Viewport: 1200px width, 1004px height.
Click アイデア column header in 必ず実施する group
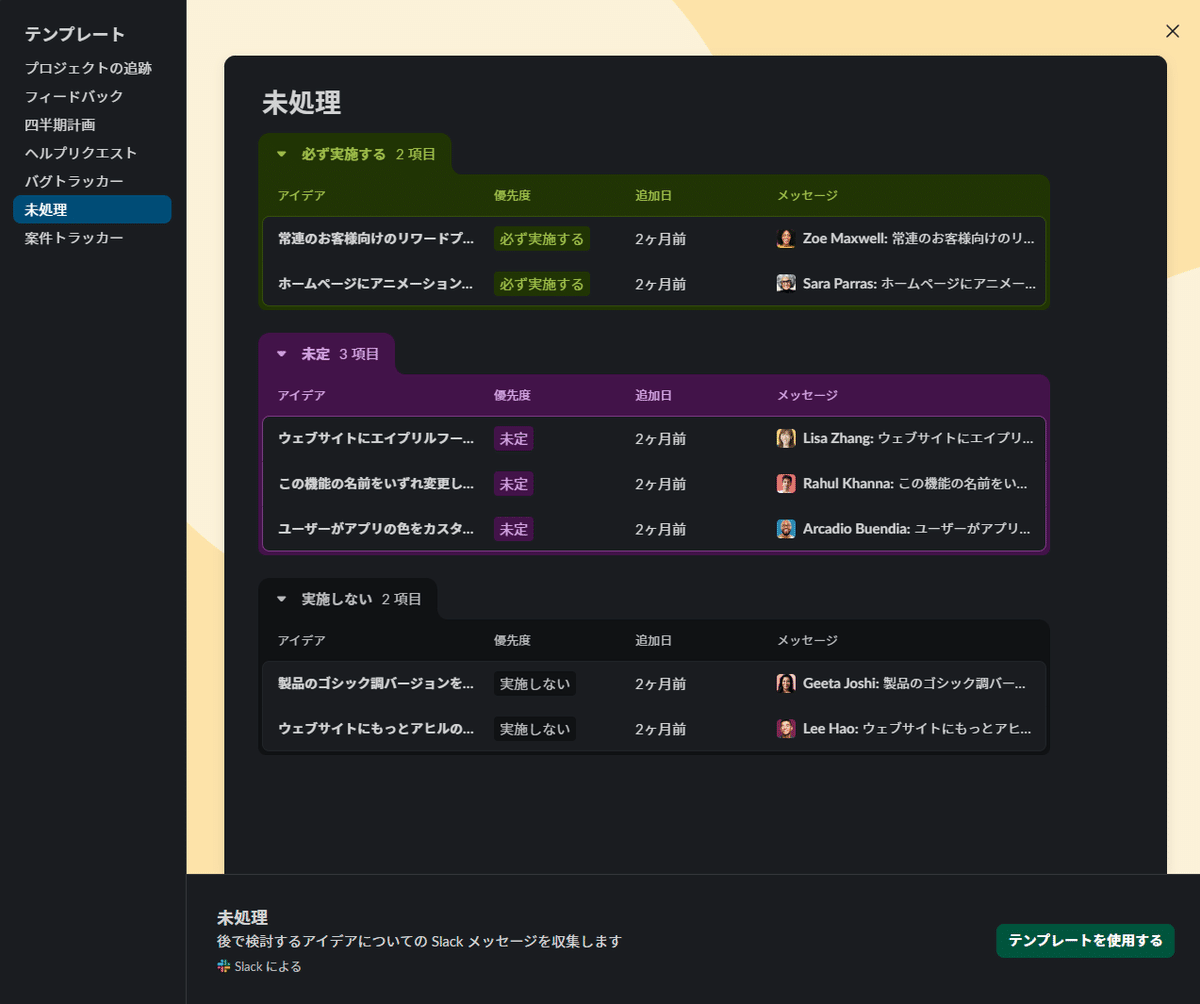301,196
